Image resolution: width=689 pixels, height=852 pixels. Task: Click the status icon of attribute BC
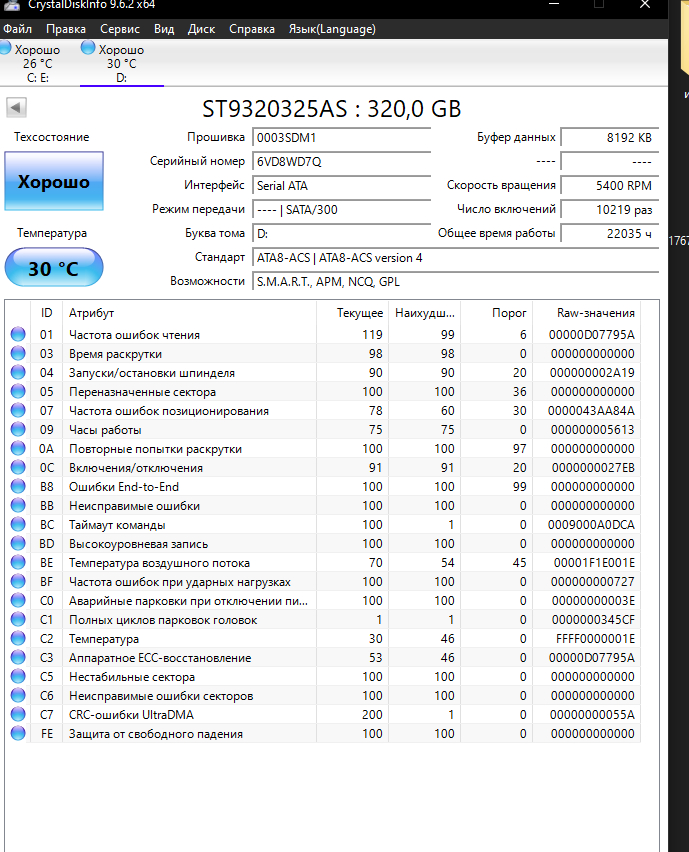click(18, 524)
